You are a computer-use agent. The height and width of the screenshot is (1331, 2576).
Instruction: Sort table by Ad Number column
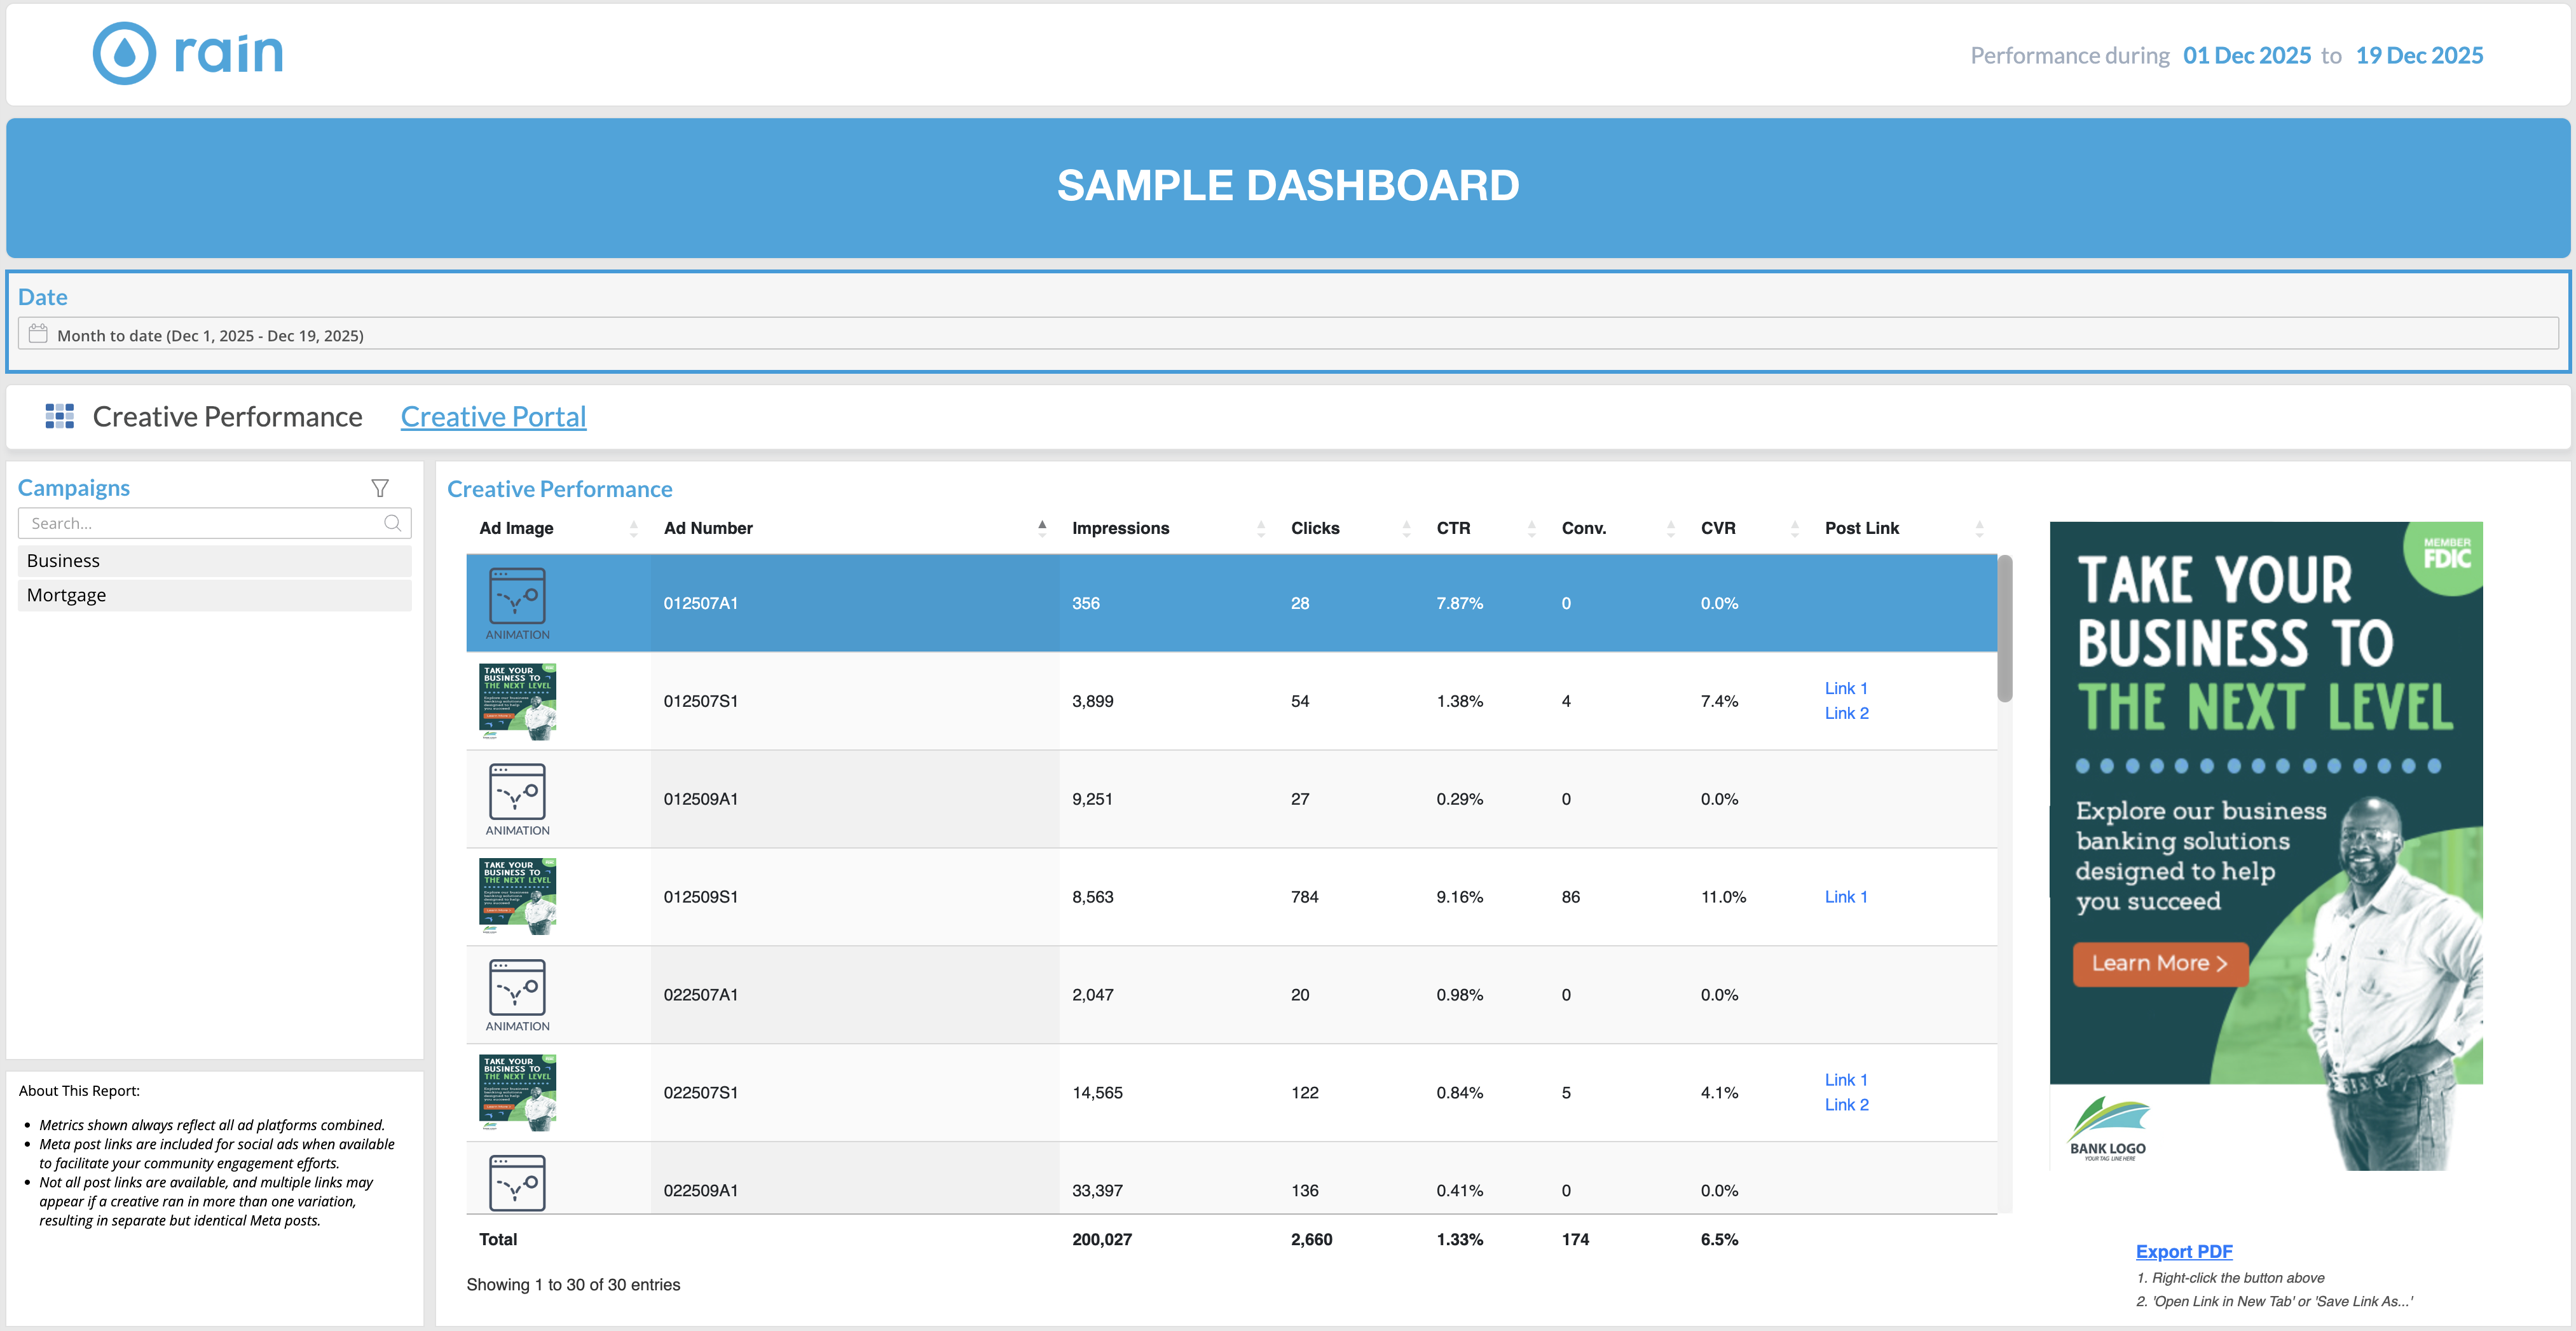coord(708,528)
